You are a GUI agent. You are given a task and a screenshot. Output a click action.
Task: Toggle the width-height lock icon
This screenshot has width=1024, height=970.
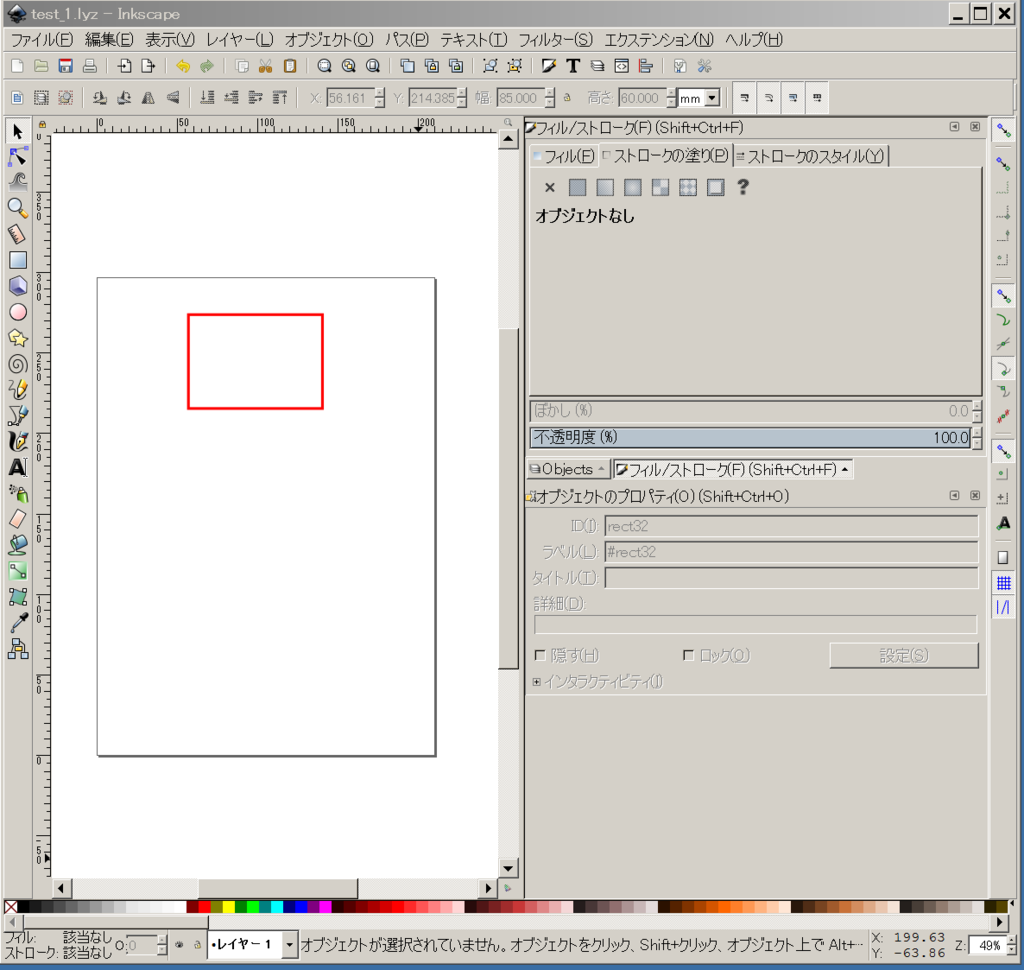coord(568,98)
